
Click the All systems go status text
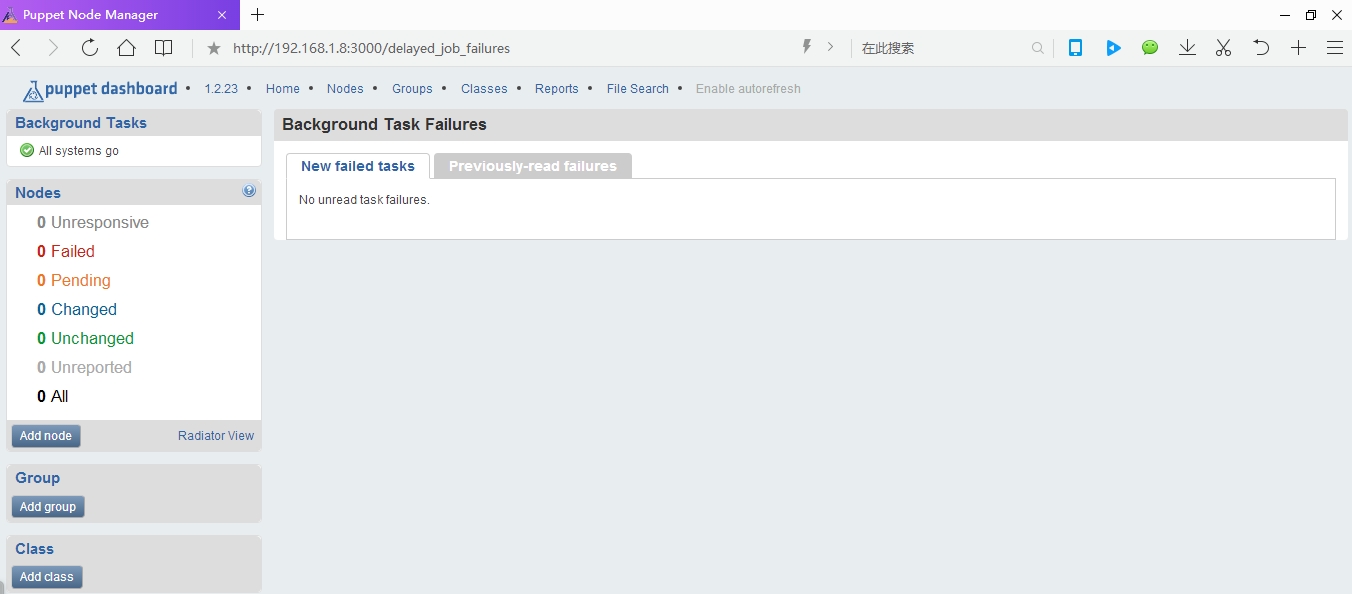(x=79, y=151)
